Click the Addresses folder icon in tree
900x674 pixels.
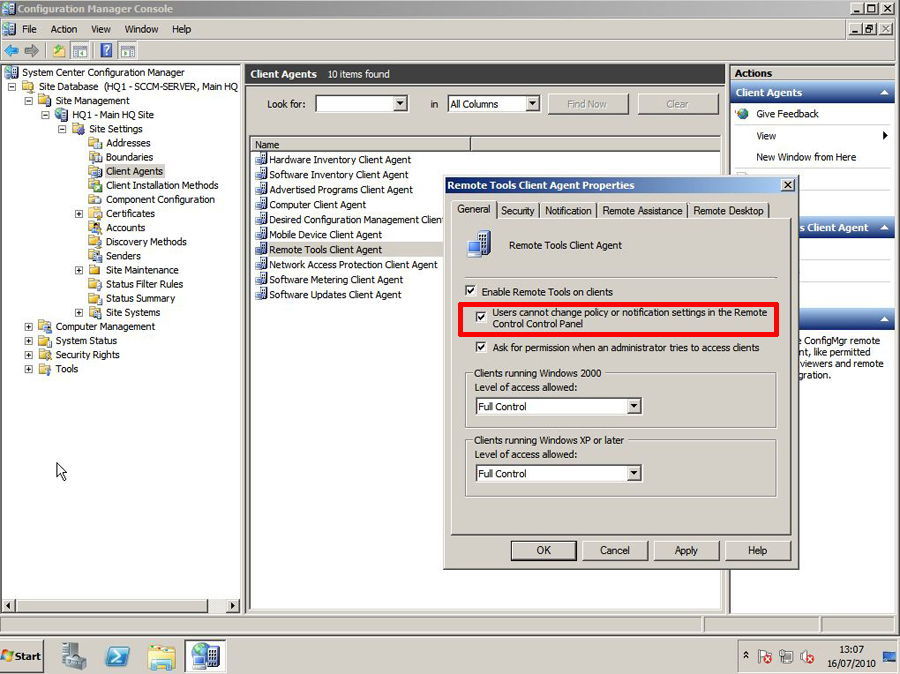[95, 142]
